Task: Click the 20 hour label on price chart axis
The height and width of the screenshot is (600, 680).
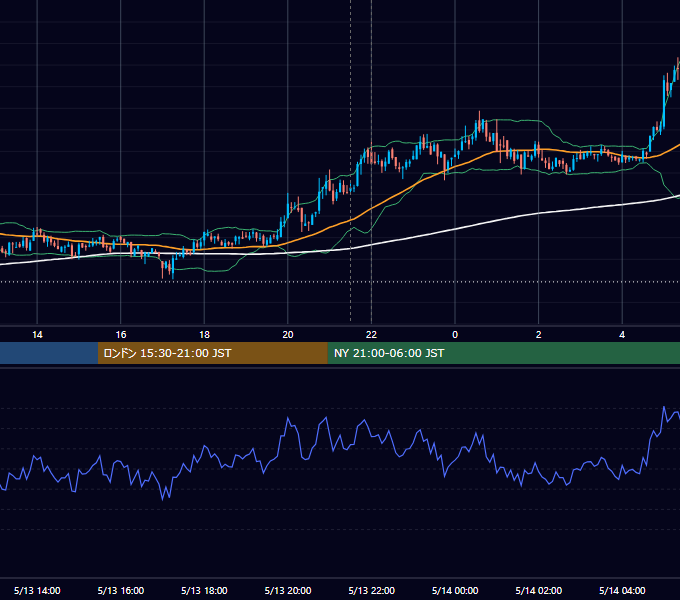Action: tap(288, 335)
